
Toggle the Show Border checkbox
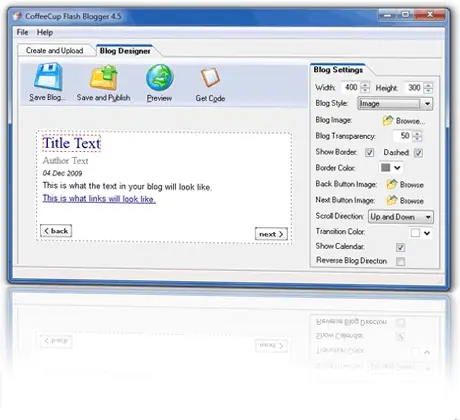click(x=369, y=153)
